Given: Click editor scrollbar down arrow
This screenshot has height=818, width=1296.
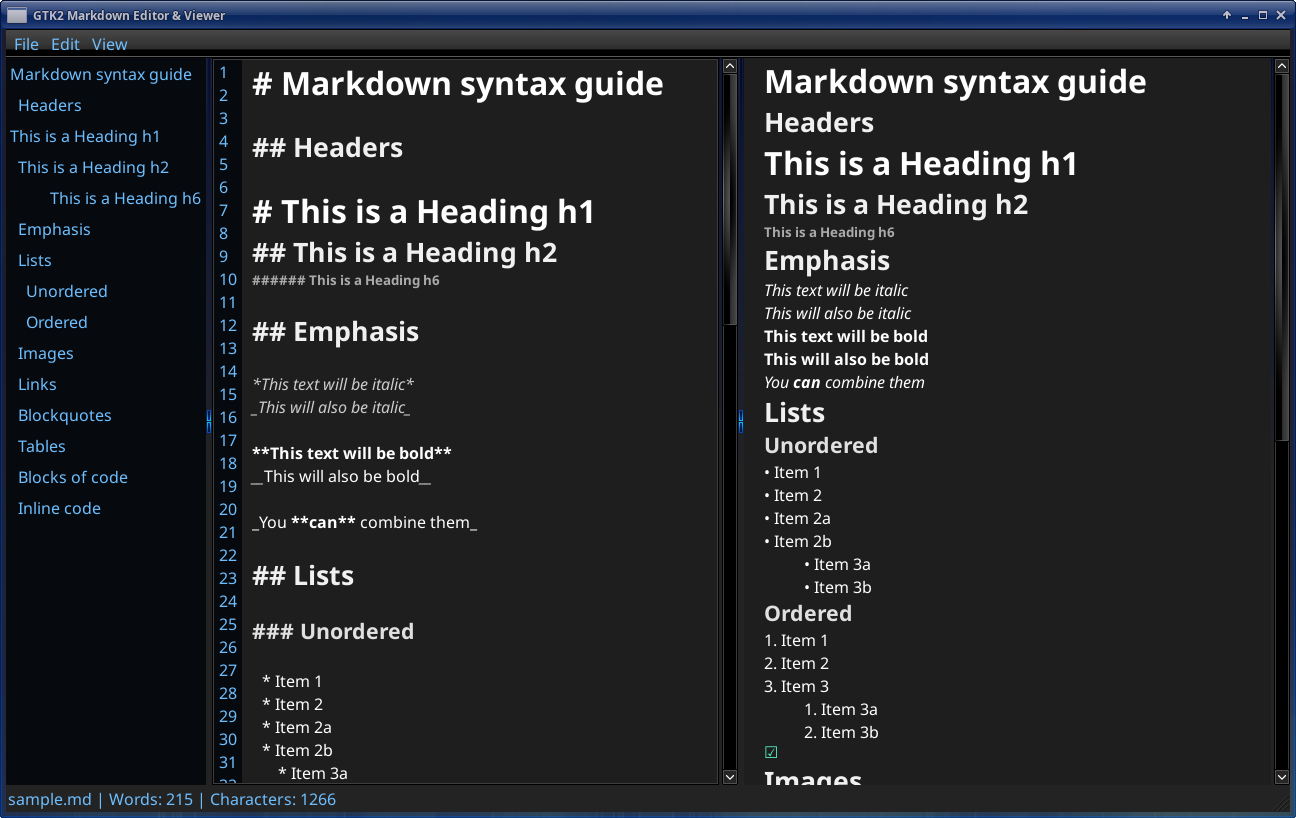Looking at the screenshot, I should coord(730,776).
